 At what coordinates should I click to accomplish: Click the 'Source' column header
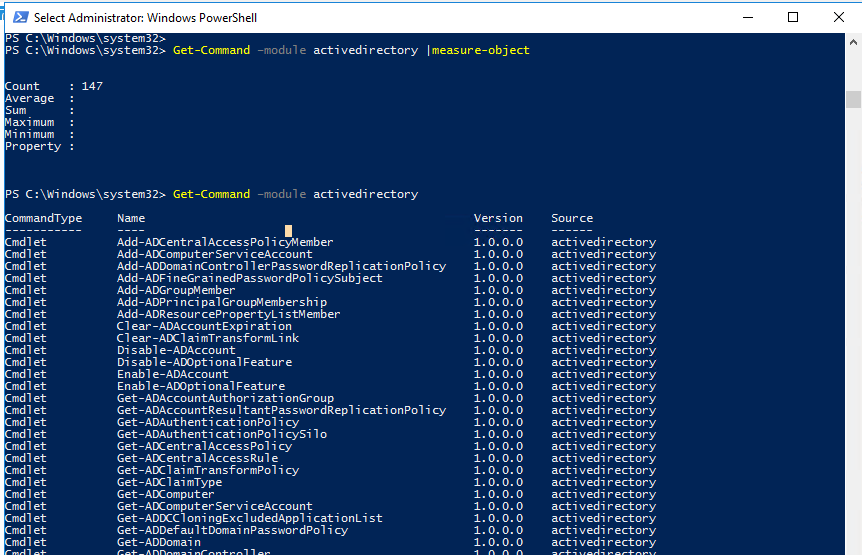tap(572, 218)
